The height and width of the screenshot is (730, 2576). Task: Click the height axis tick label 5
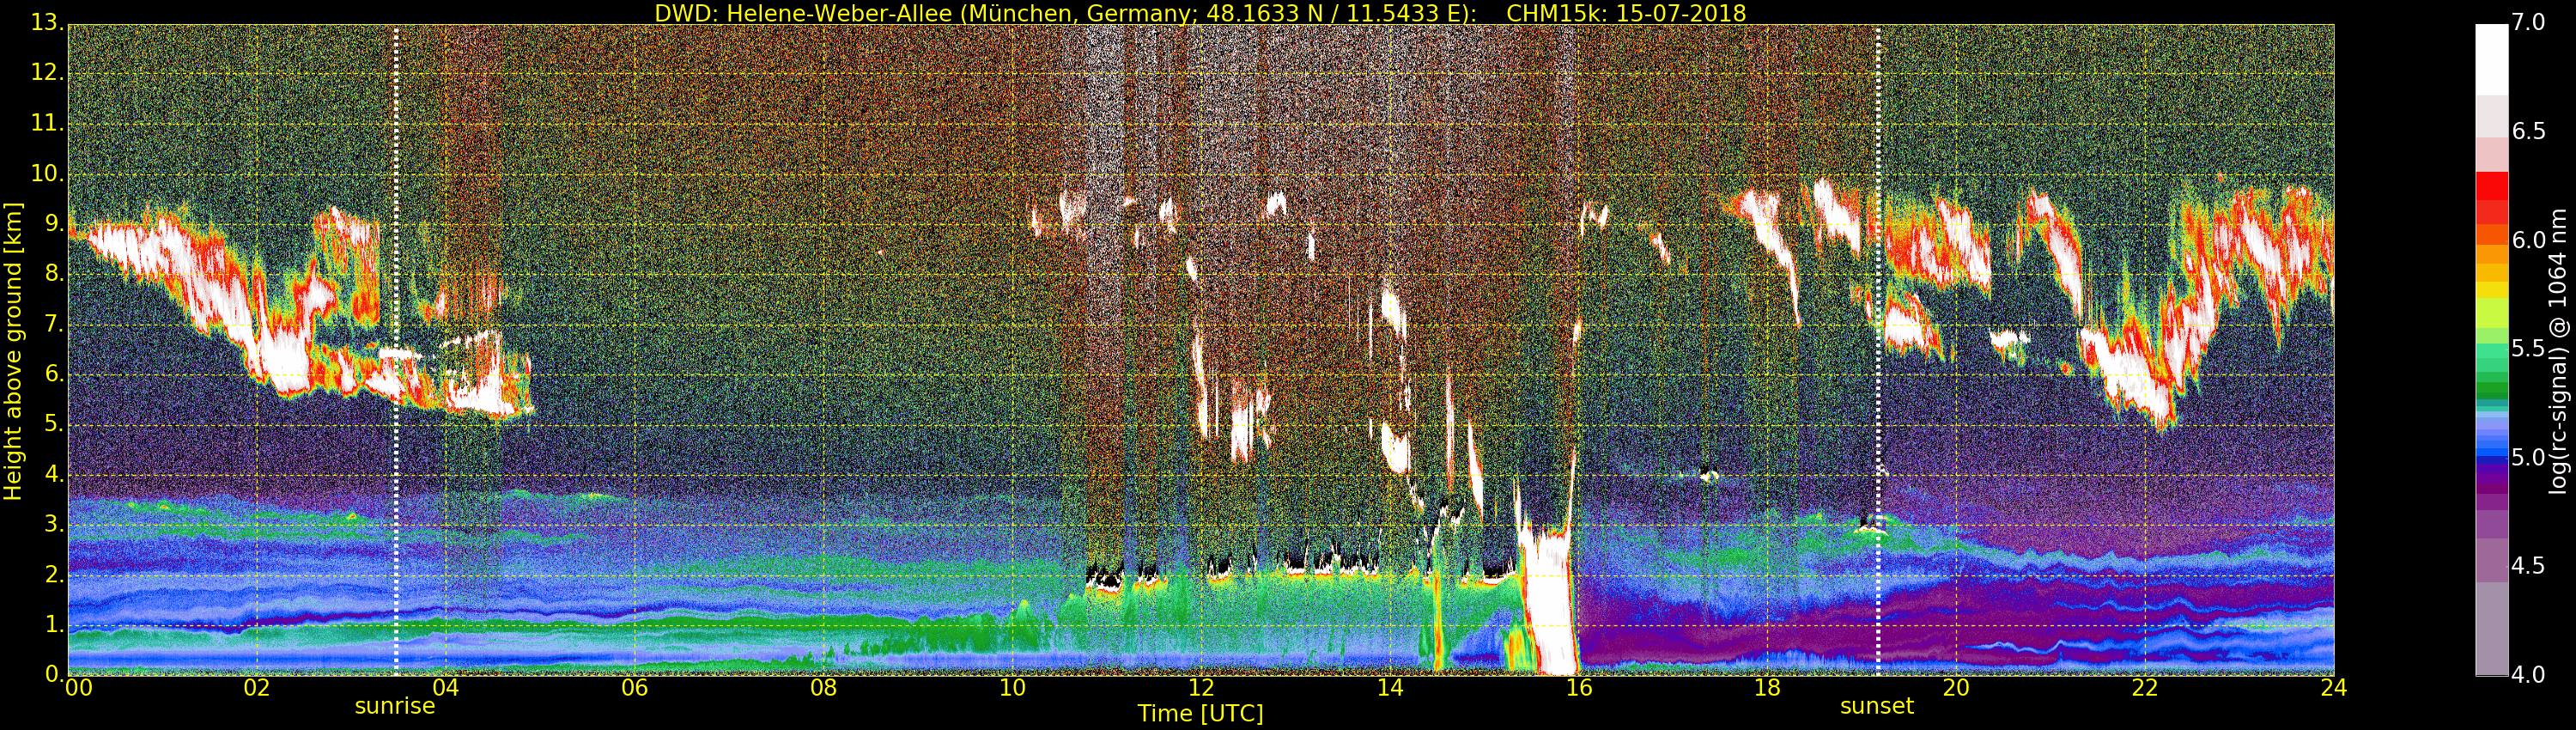[53, 424]
